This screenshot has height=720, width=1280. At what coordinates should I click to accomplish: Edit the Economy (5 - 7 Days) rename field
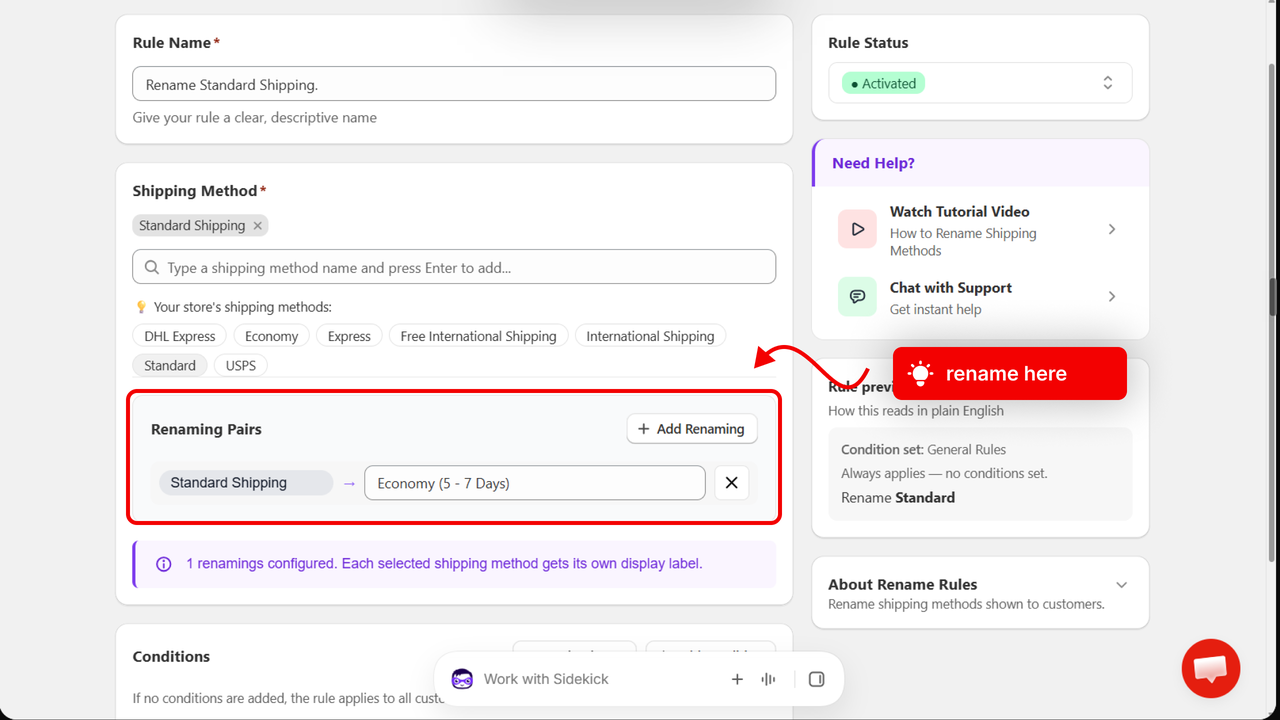click(x=535, y=483)
